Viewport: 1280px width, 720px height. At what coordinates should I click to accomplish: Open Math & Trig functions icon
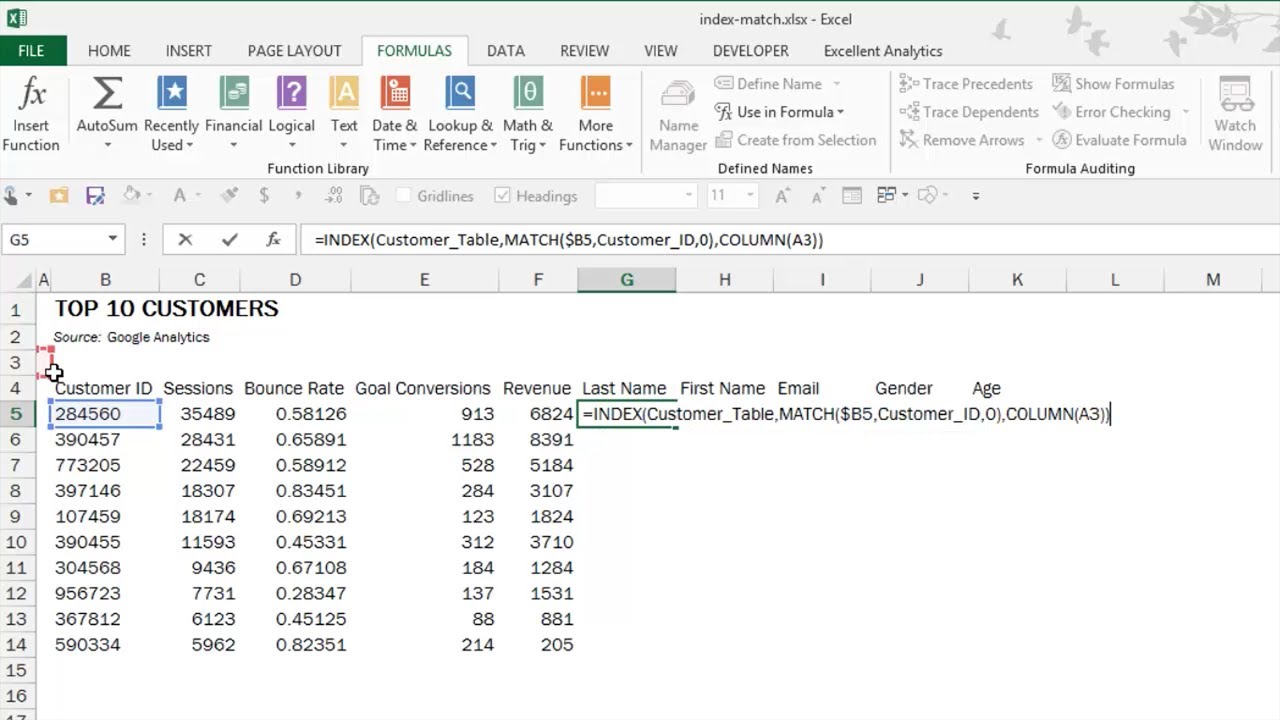coord(527,94)
